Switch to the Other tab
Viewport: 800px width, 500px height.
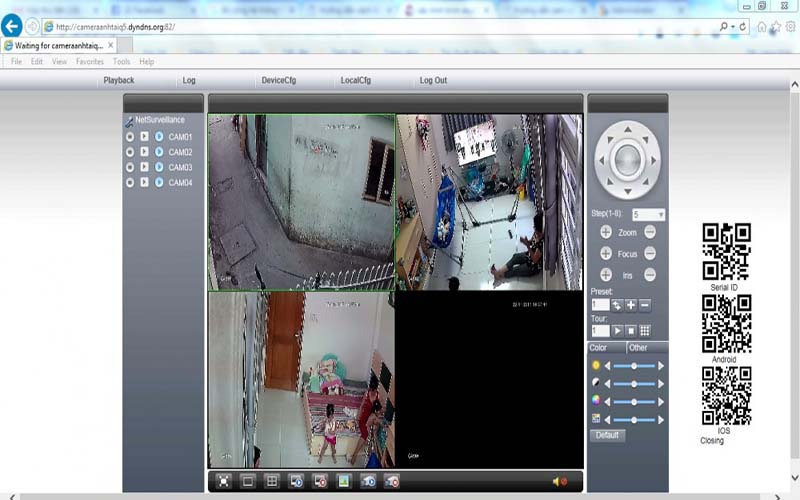coord(639,348)
